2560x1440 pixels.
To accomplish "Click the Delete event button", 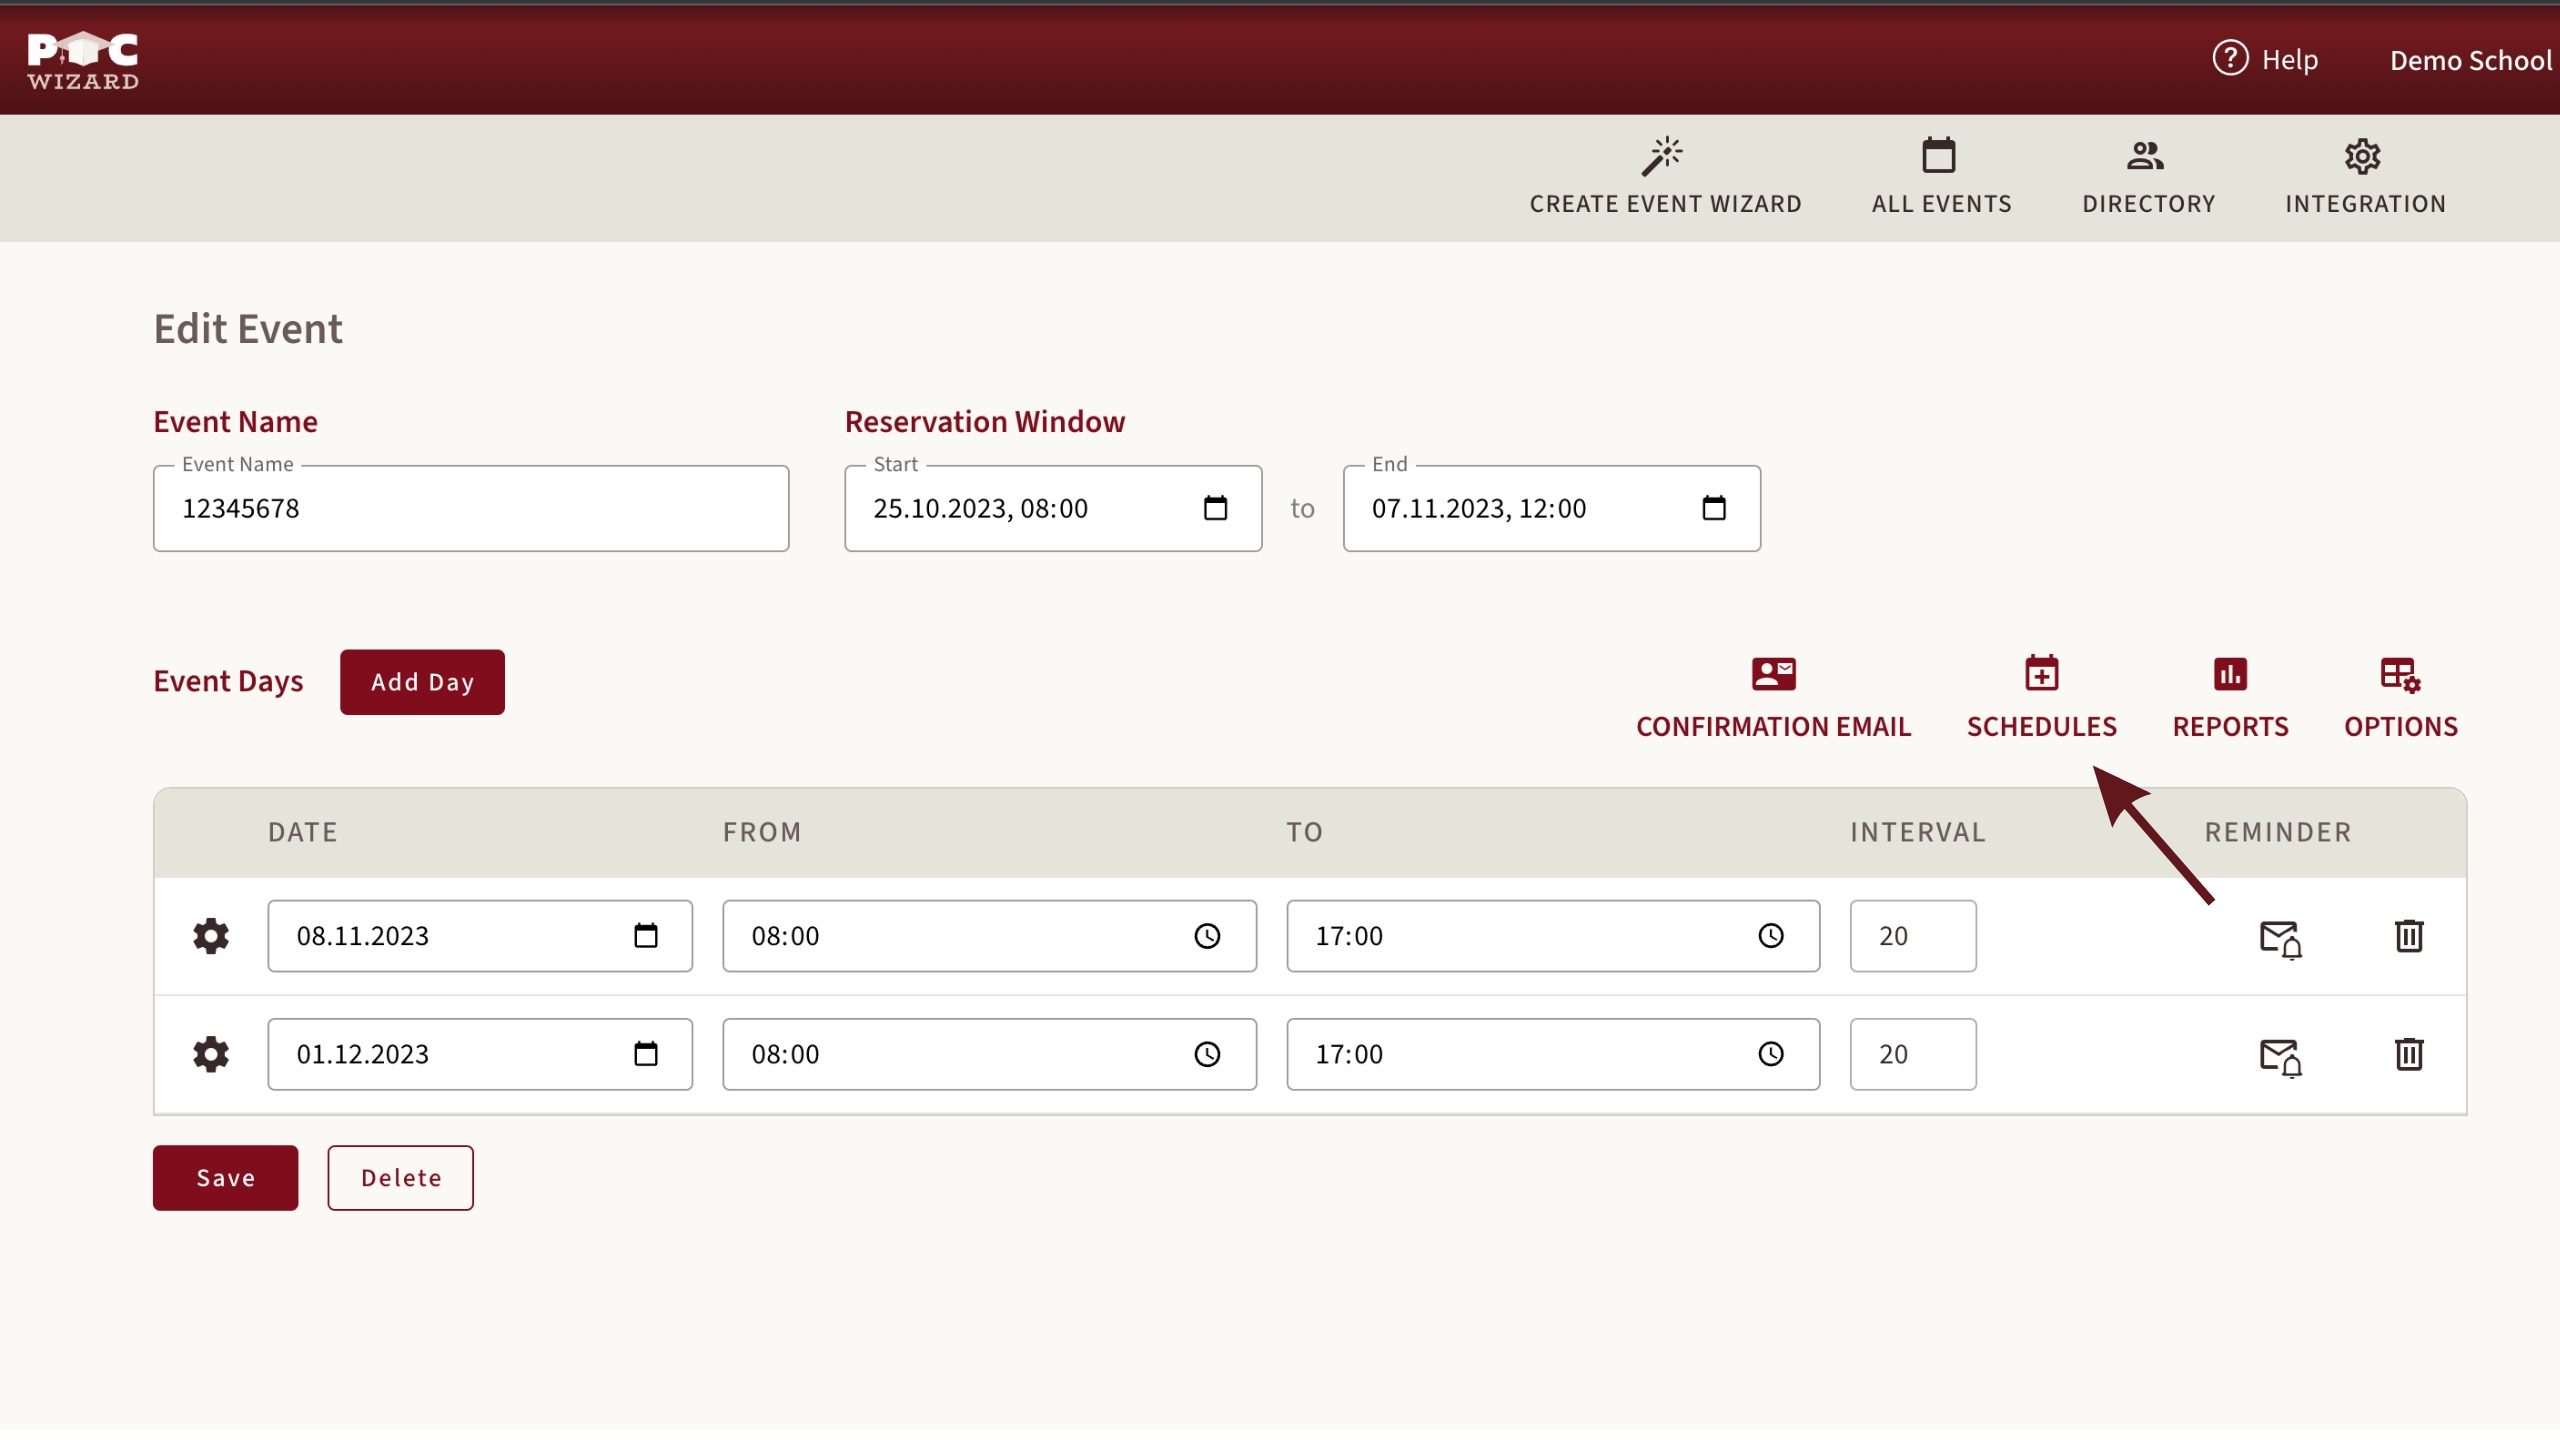I will [x=400, y=1178].
